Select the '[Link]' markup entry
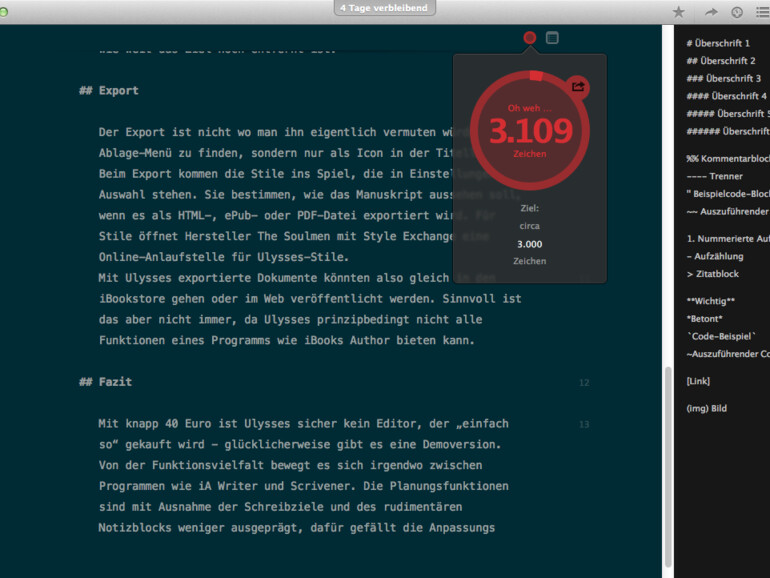770x578 pixels. click(x=698, y=381)
